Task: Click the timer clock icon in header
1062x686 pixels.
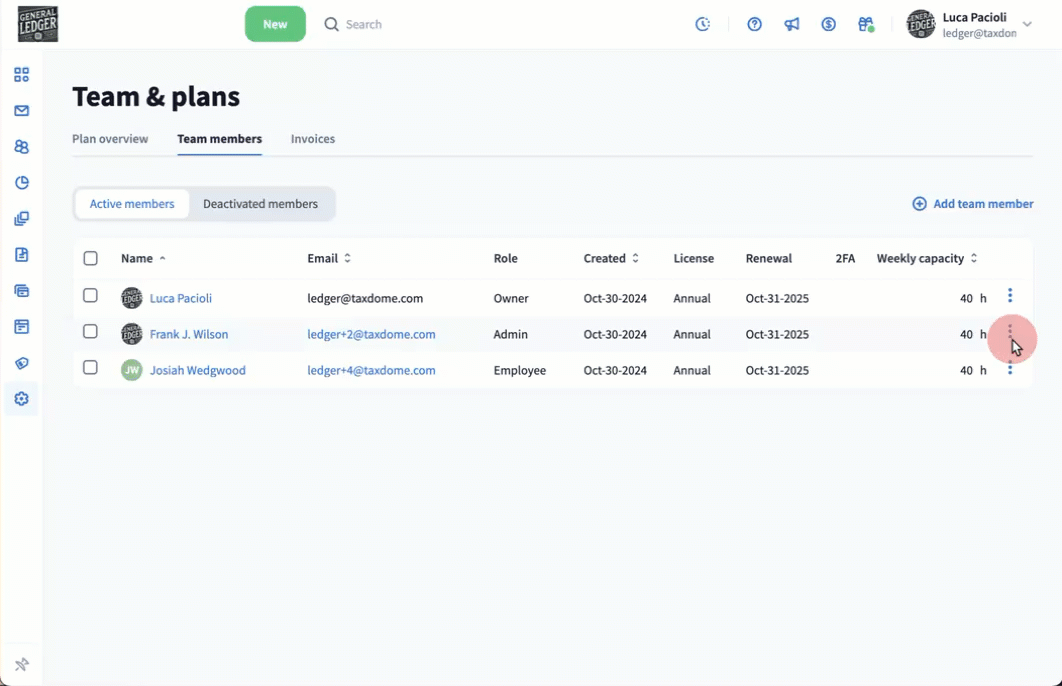Action: [x=703, y=24]
